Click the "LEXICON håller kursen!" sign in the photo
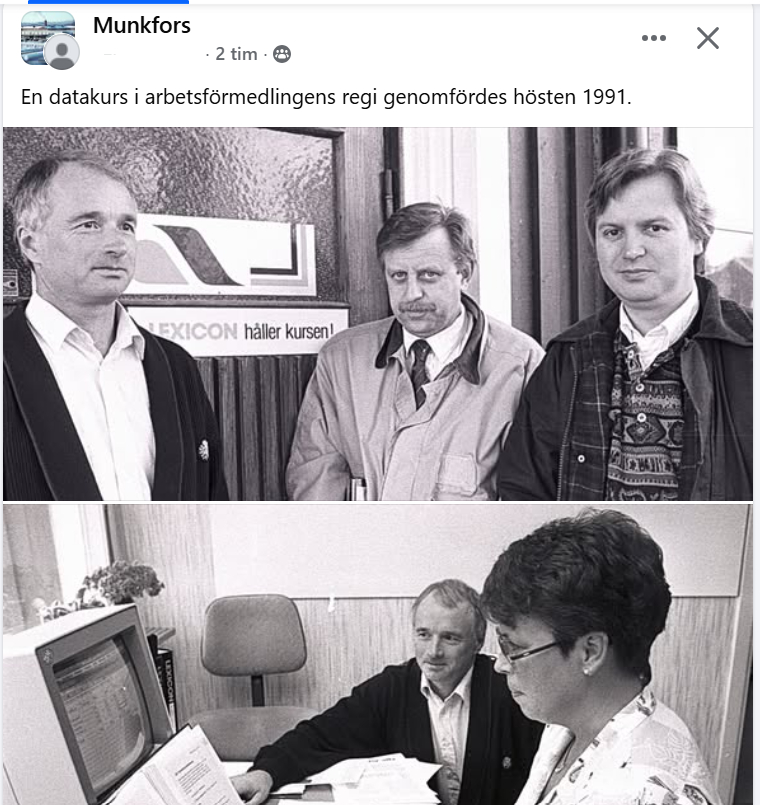The height and width of the screenshot is (805, 760). pyautogui.click(x=238, y=331)
